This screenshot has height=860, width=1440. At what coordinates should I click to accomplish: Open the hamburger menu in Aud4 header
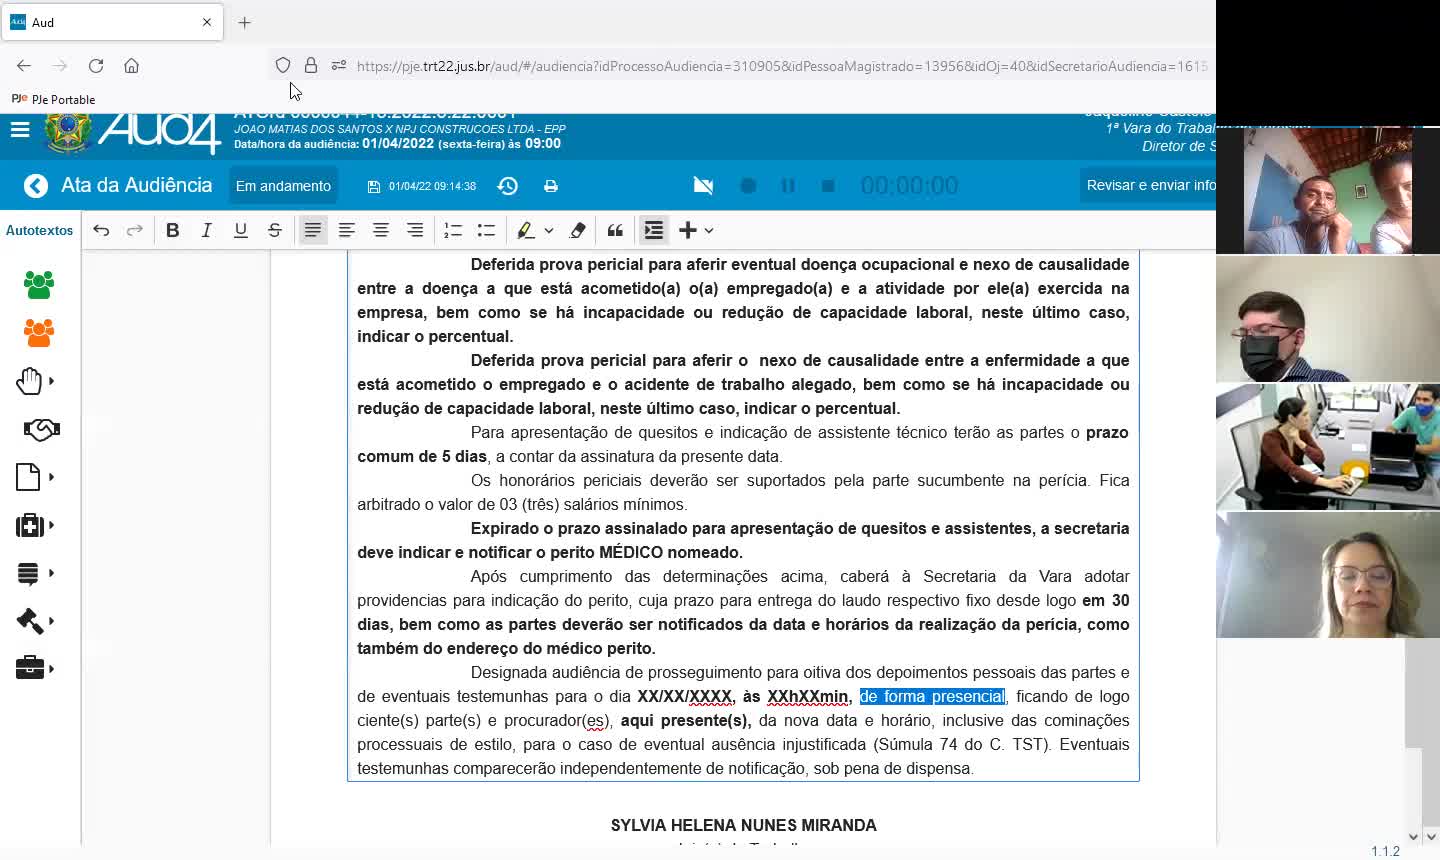(20, 130)
